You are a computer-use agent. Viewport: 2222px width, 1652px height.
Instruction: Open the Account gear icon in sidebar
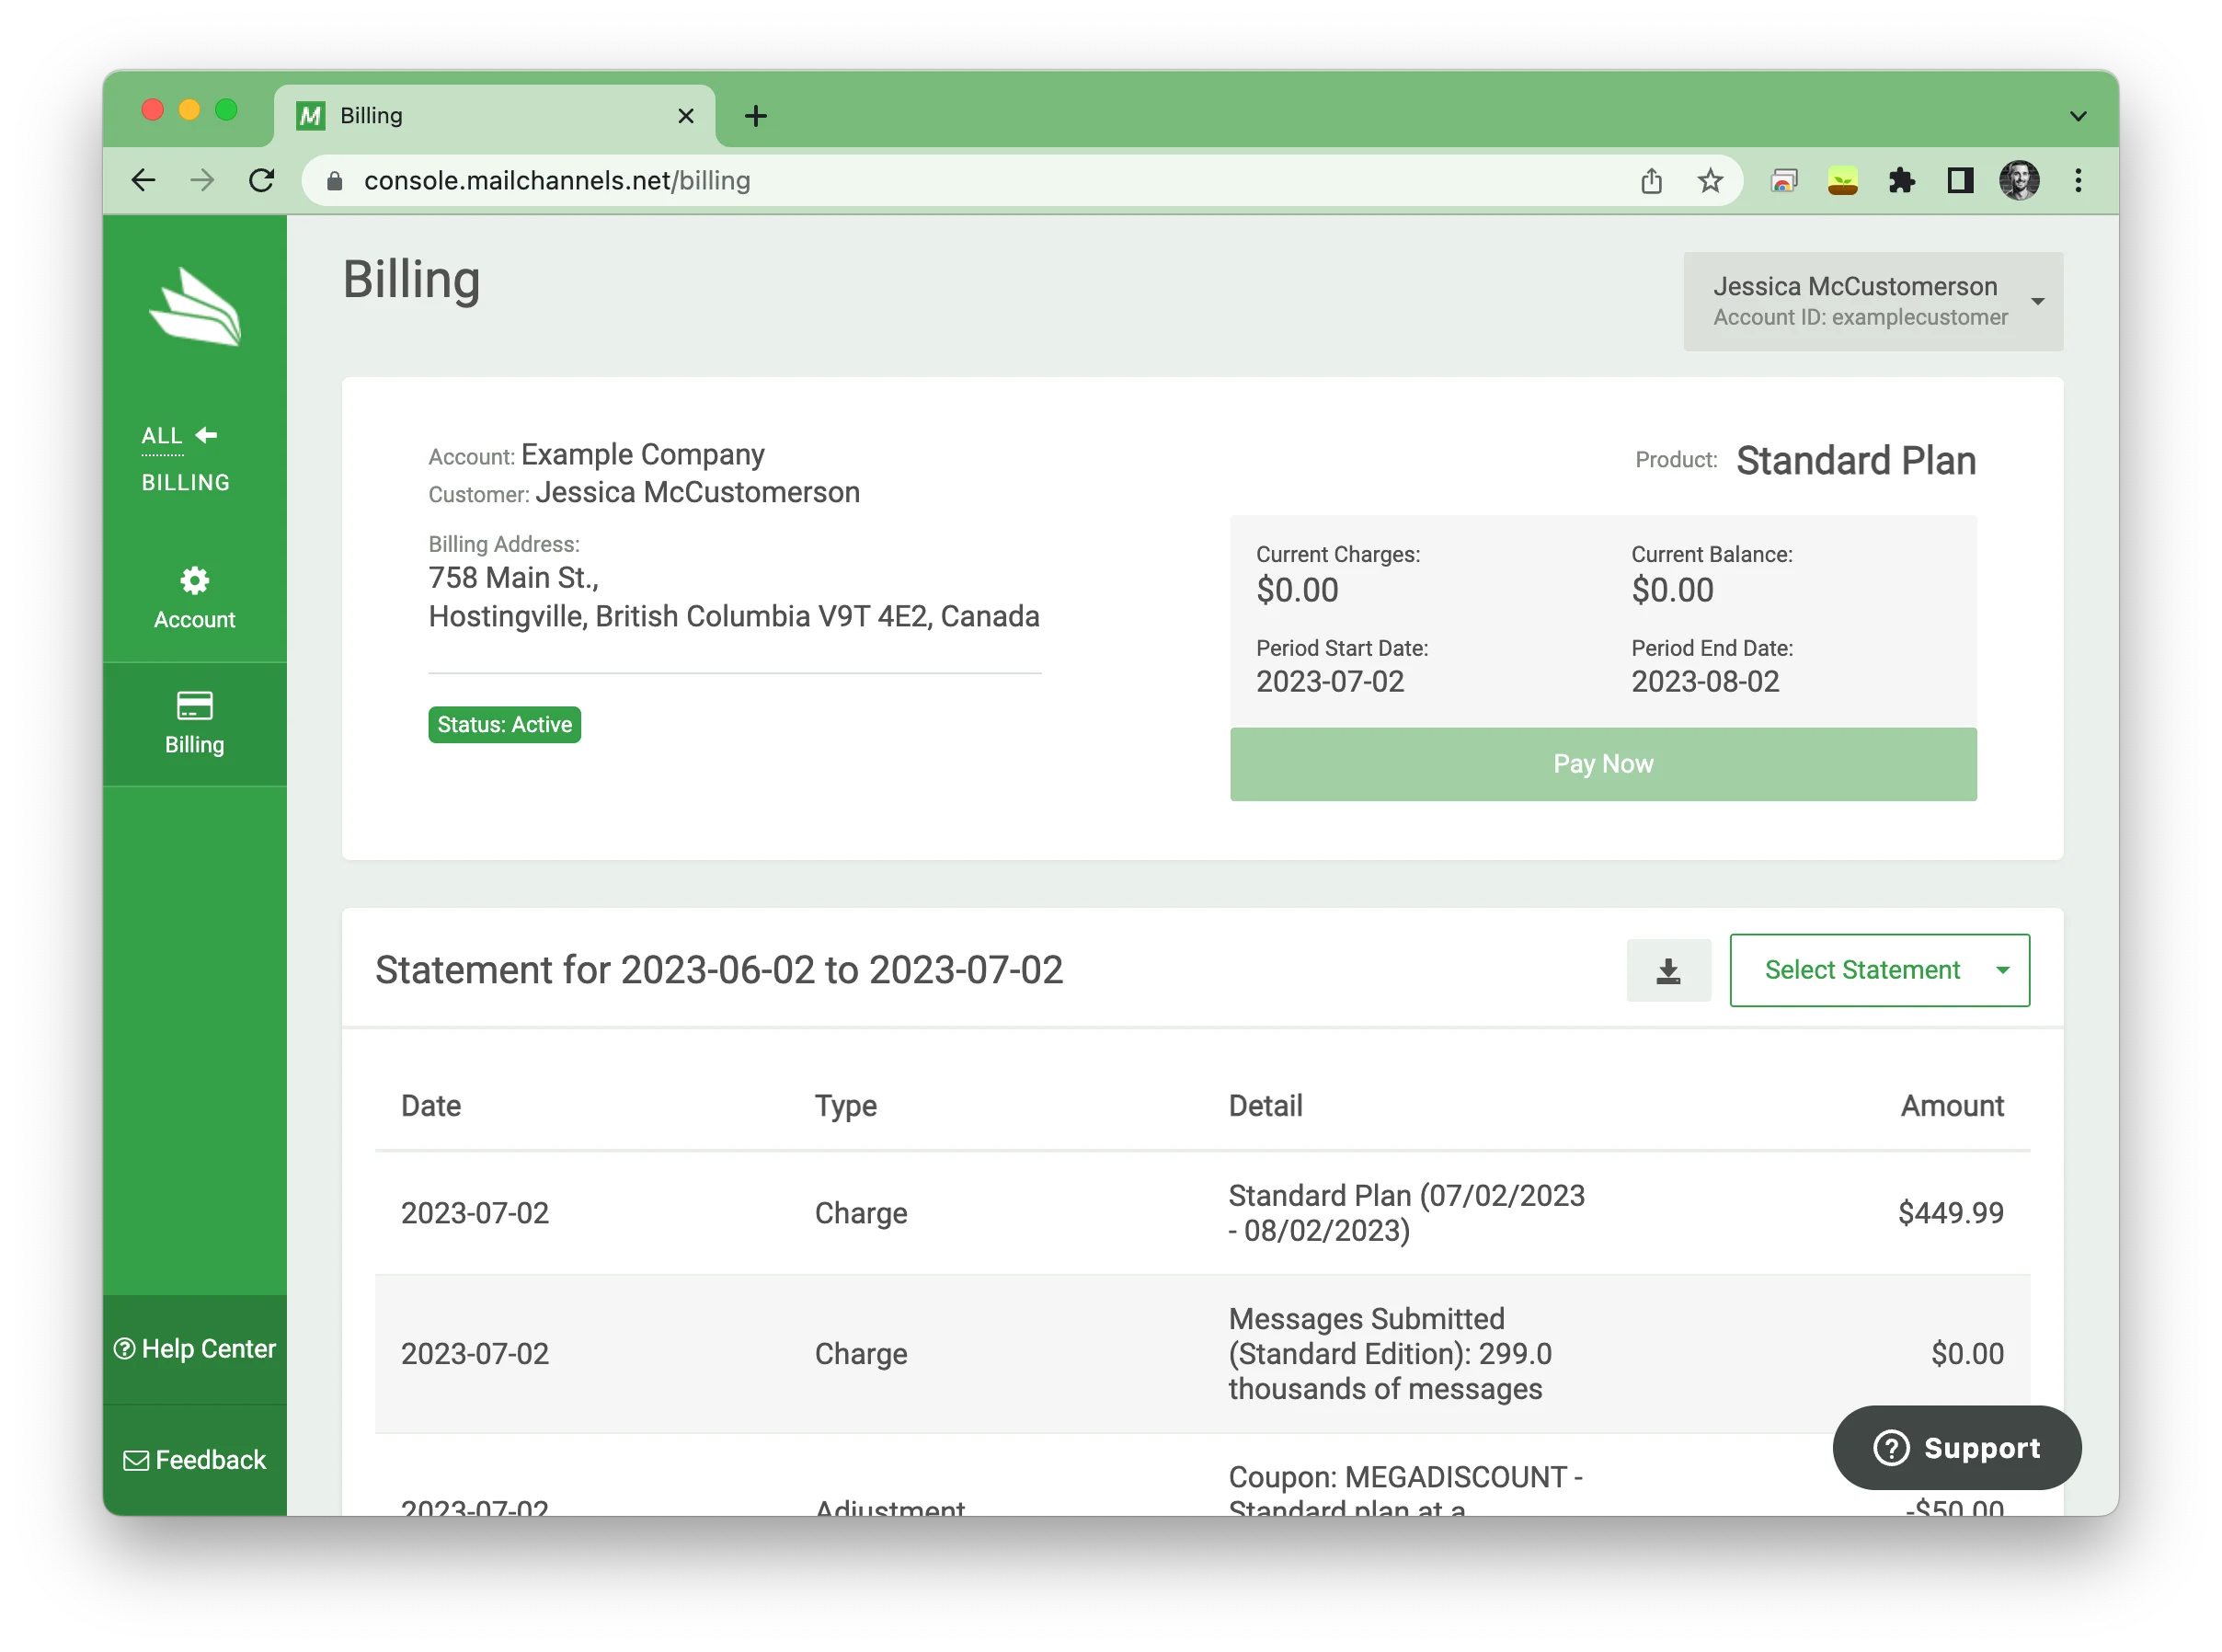pos(194,581)
